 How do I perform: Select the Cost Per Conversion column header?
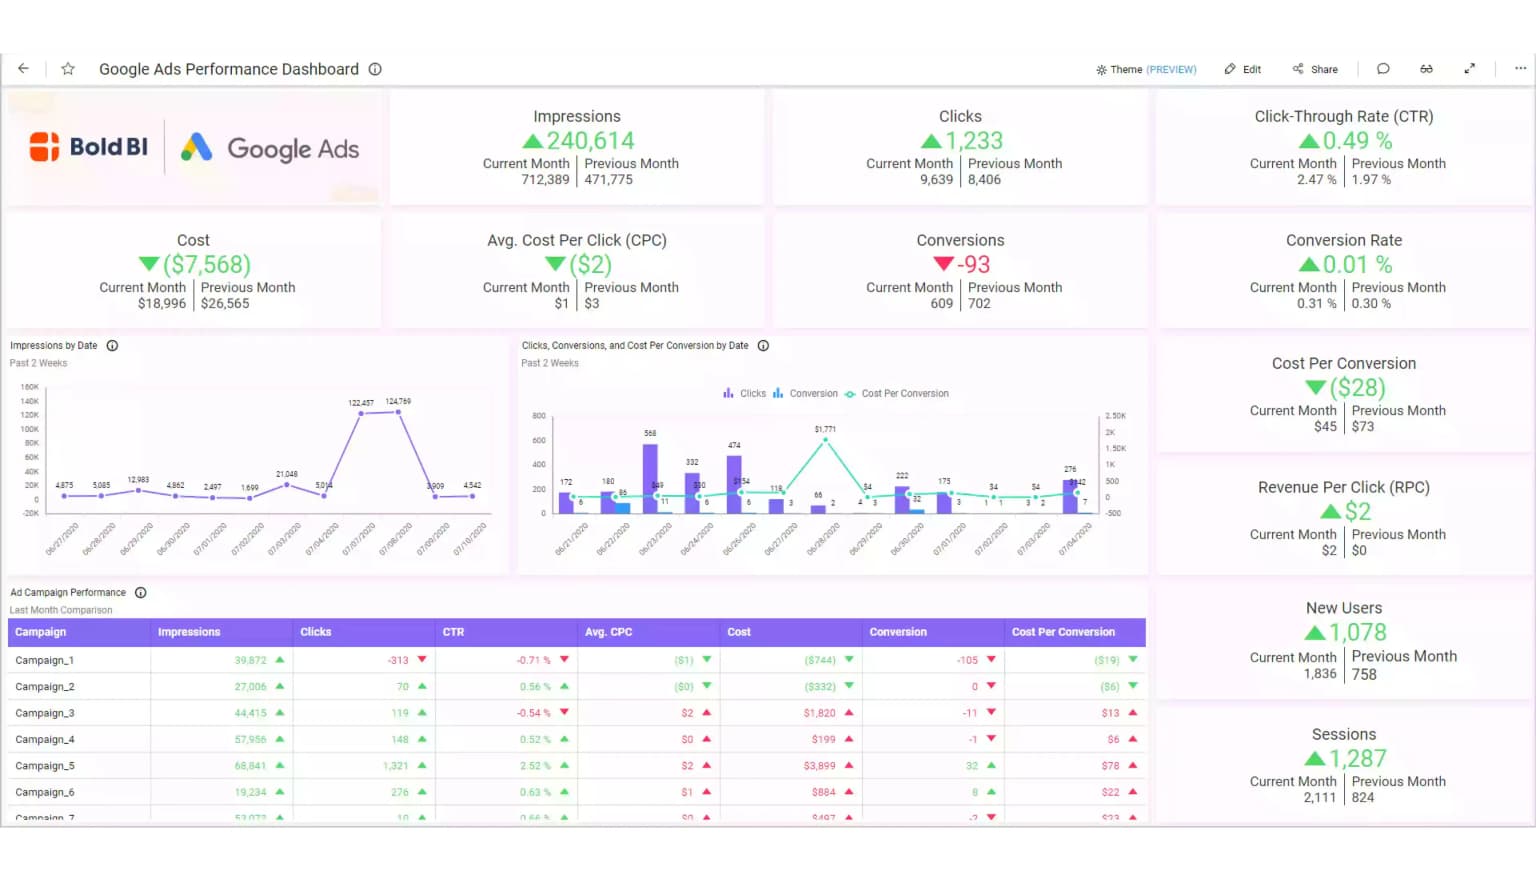pyautogui.click(x=1063, y=632)
